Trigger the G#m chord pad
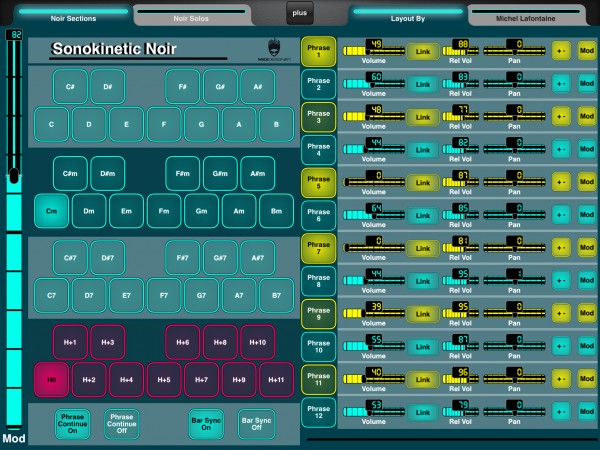600x450 pixels. [x=220, y=173]
